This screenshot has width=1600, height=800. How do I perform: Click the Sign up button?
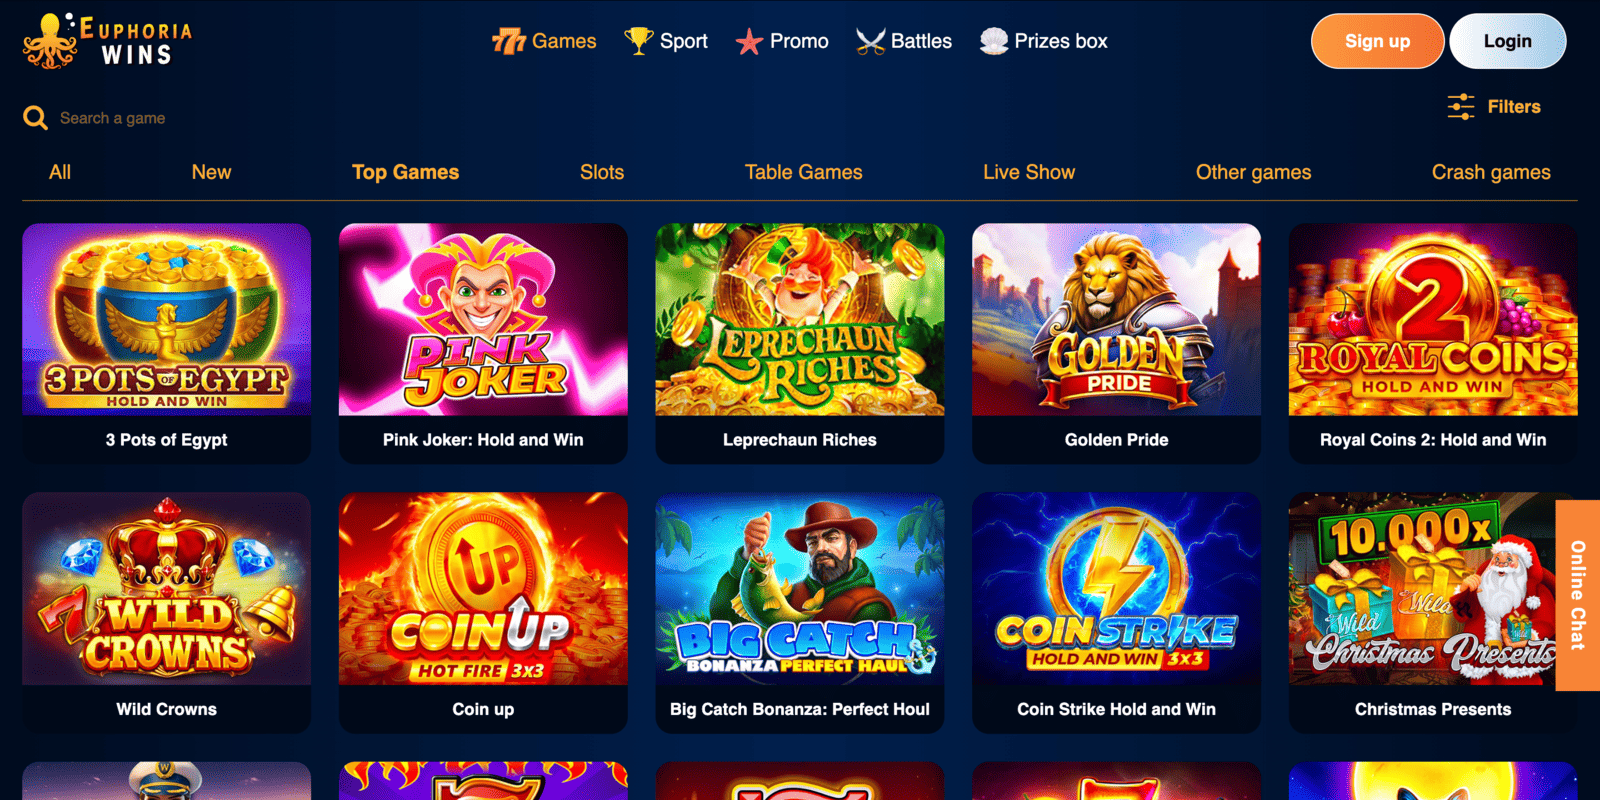[1377, 41]
